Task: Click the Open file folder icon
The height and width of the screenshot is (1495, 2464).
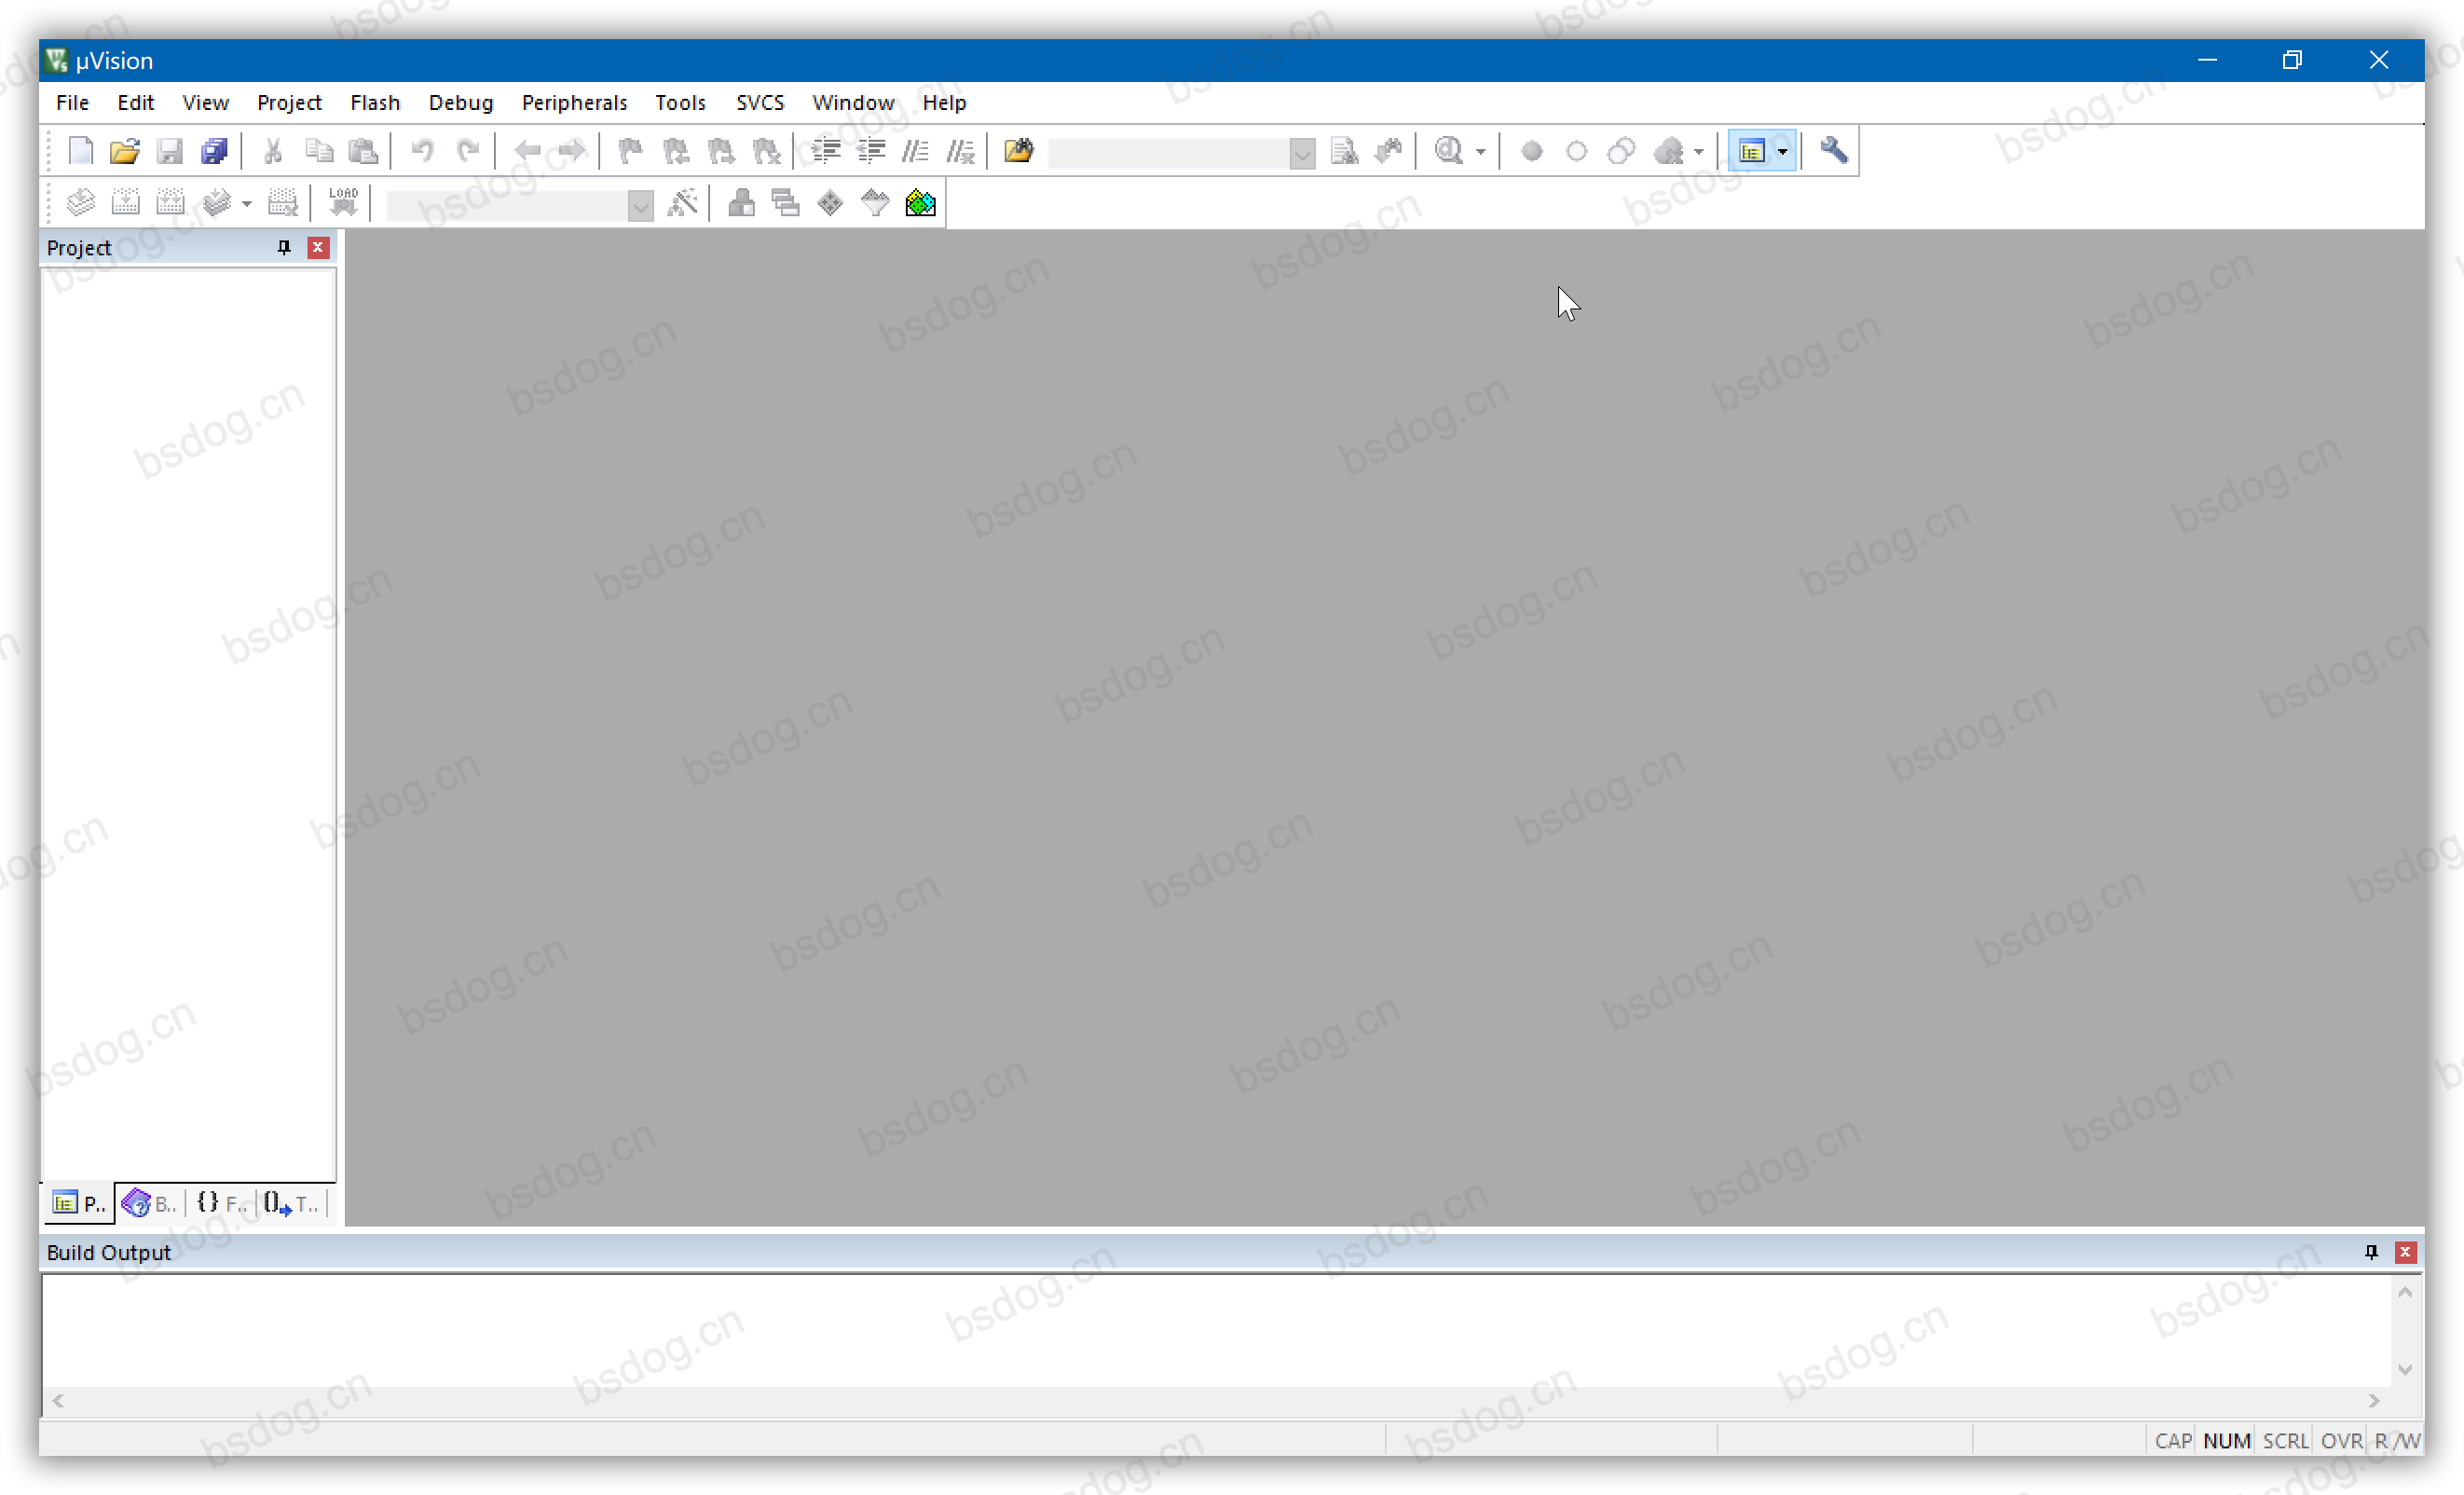Action: tap(125, 151)
